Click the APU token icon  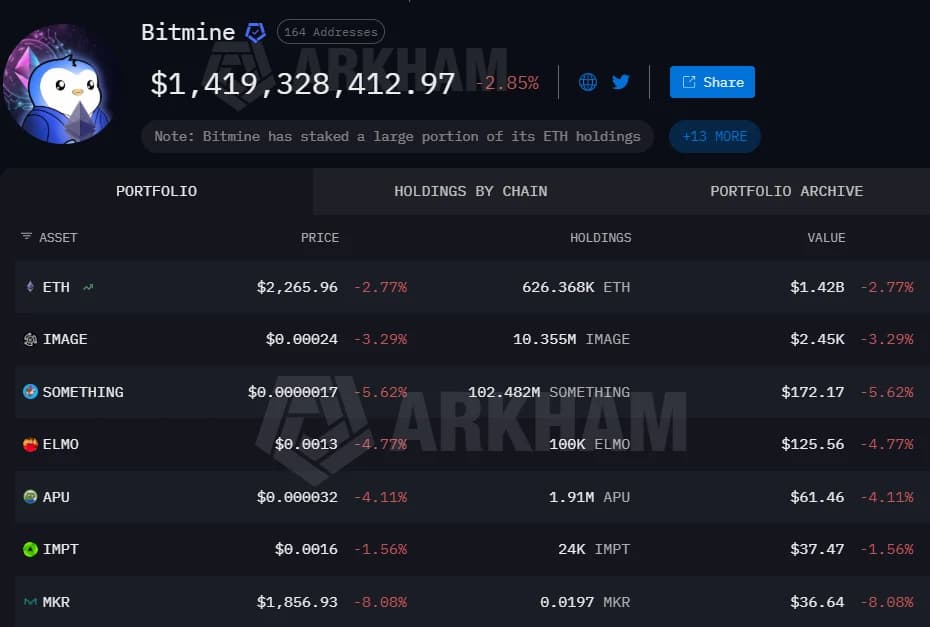click(31, 497)
